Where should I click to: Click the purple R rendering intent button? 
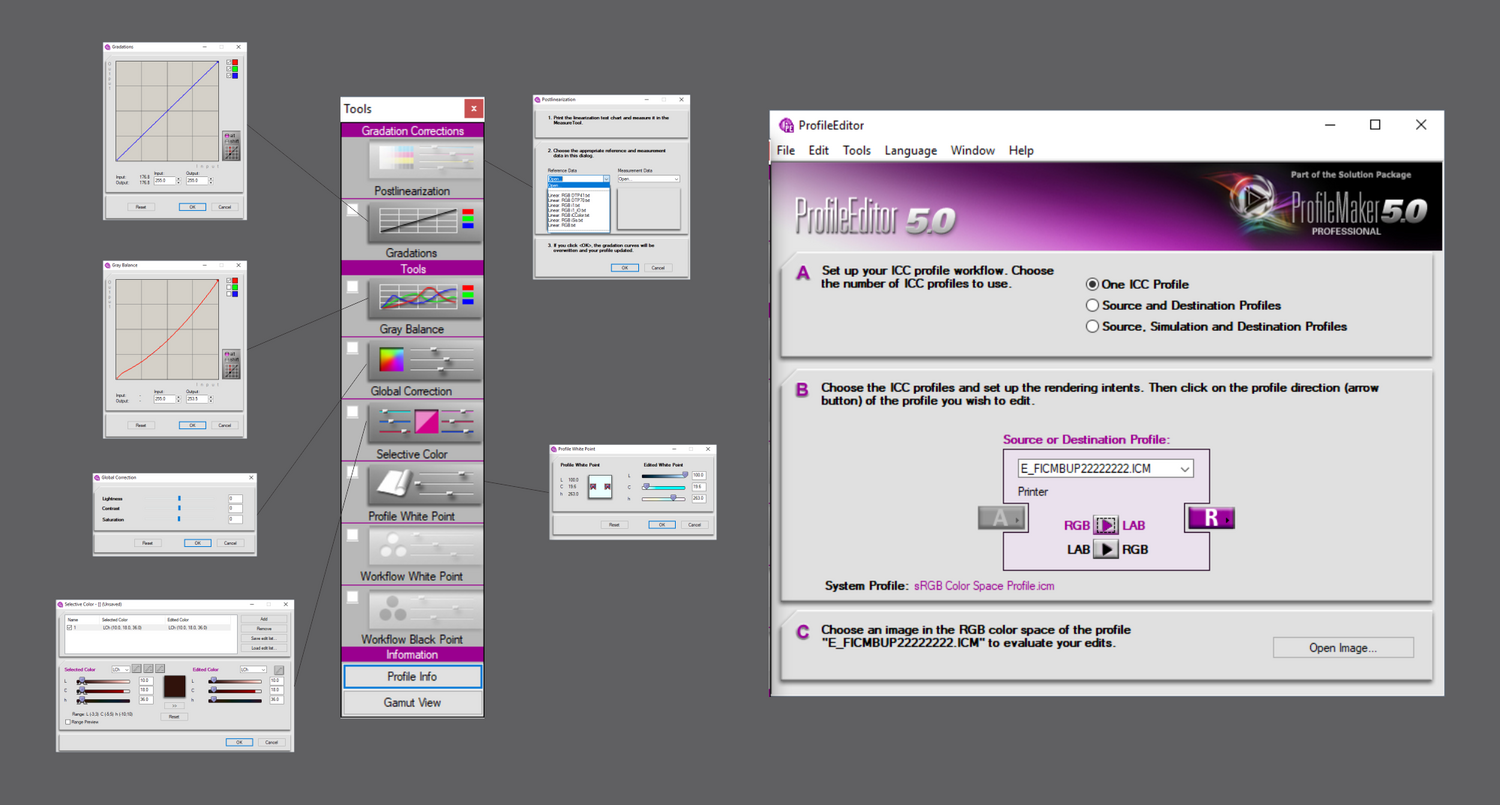pos(1210,517)
